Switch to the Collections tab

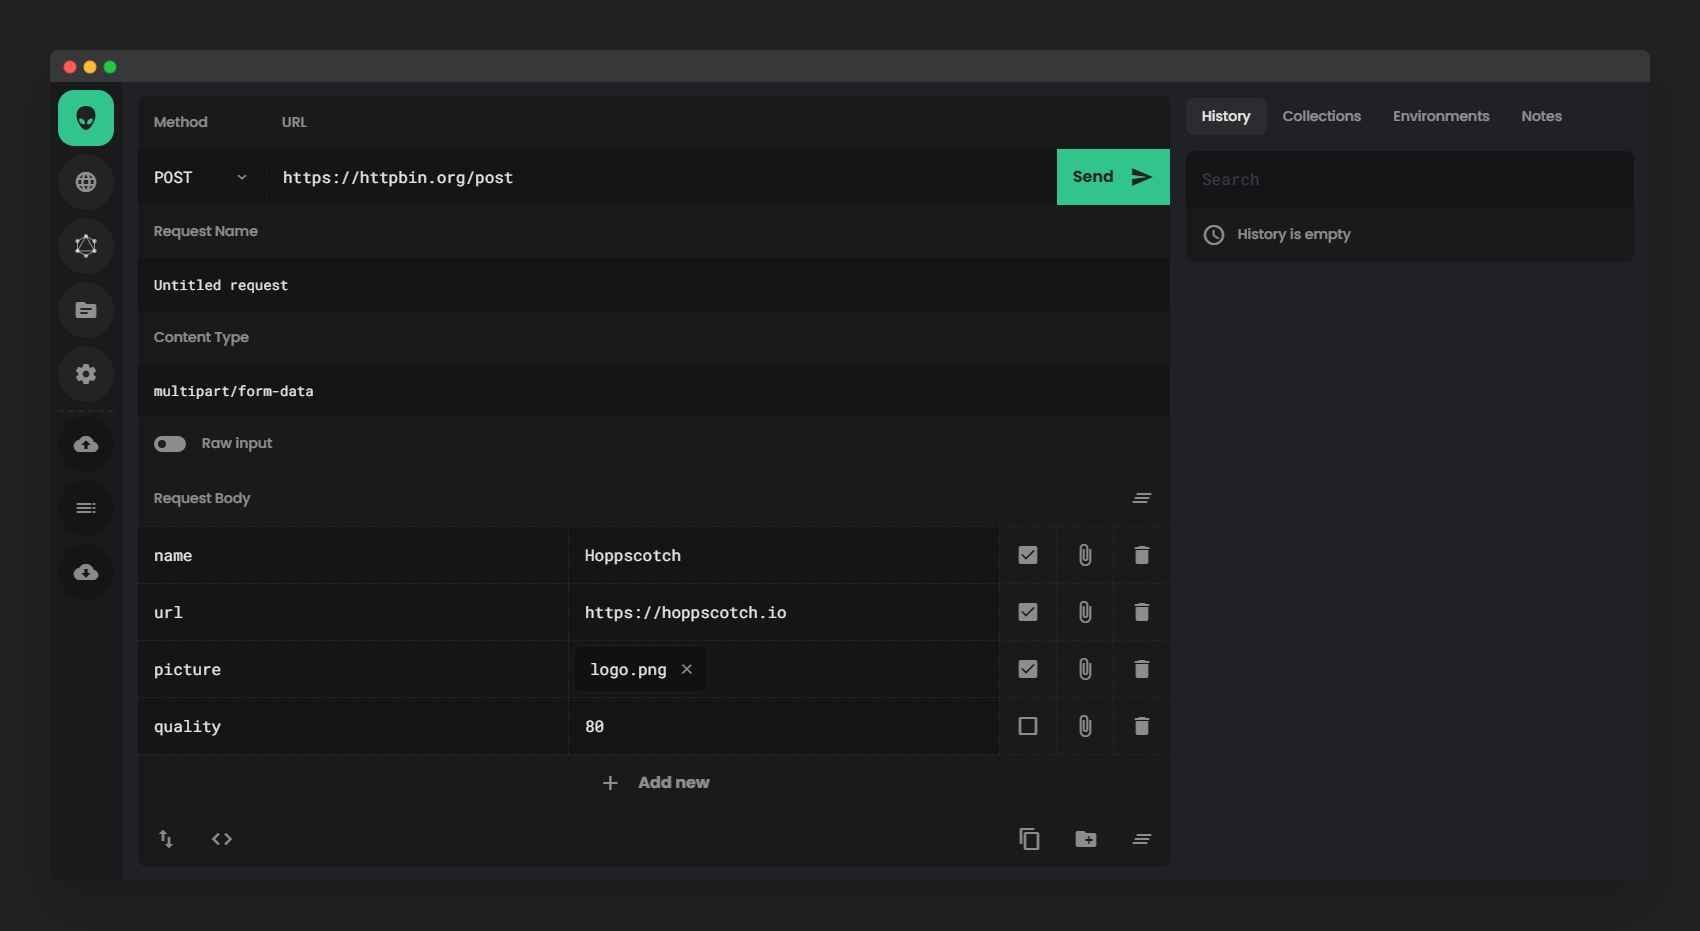click(x=1322, y=116)
